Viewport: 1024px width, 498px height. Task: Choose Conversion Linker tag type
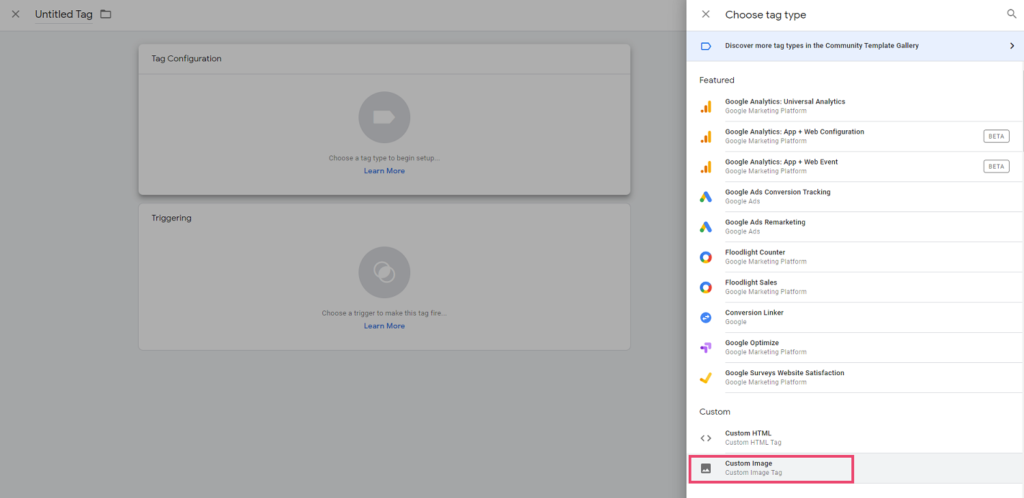855,317
